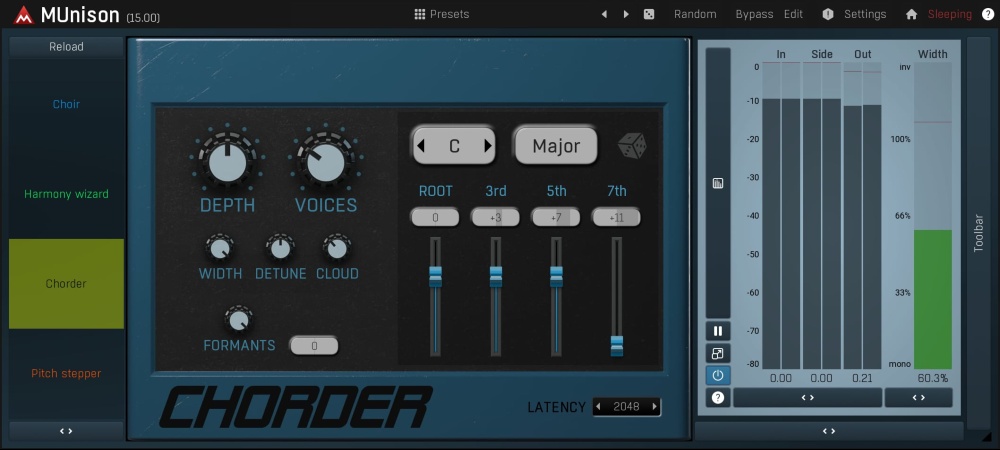Select the Harmony wizard device
This screenshot has width=1000, height=450.
pyautogui.click(x=66, y=194)
